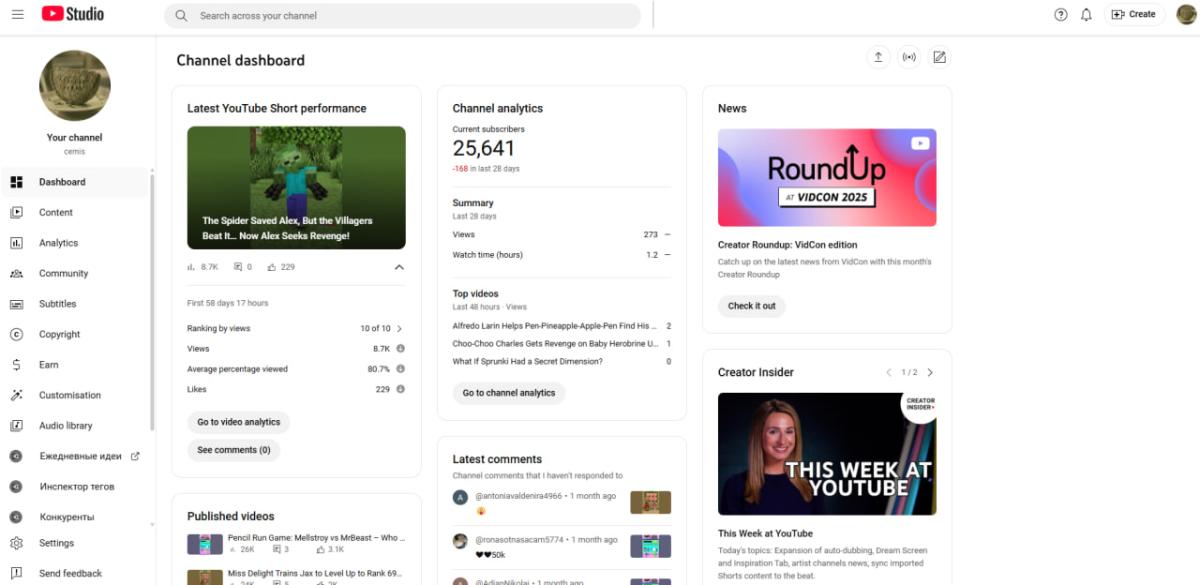
Task: Click the Customisation wand icon
Action: [16, 395]
